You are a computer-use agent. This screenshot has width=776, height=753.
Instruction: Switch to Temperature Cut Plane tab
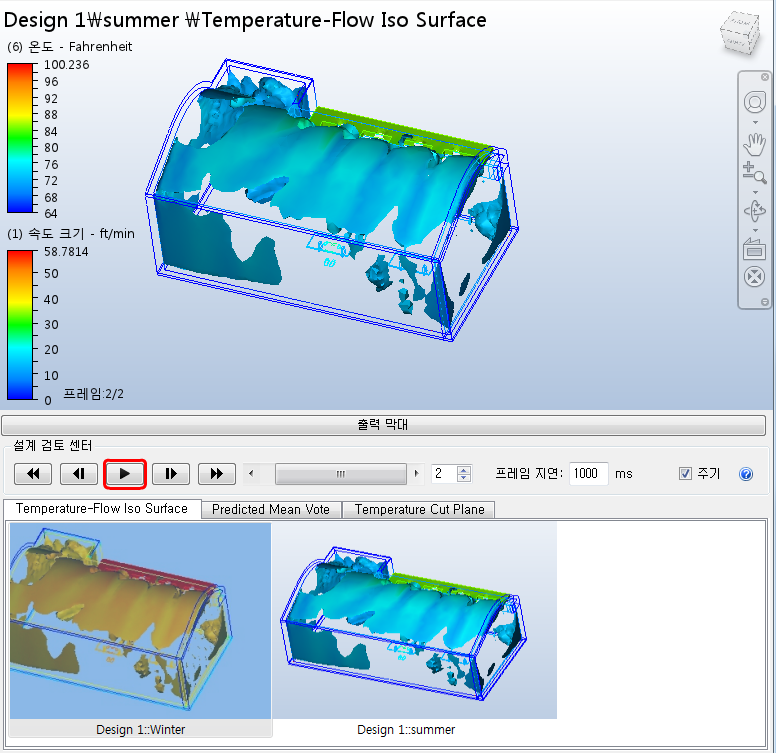click(x=419, y=510)
